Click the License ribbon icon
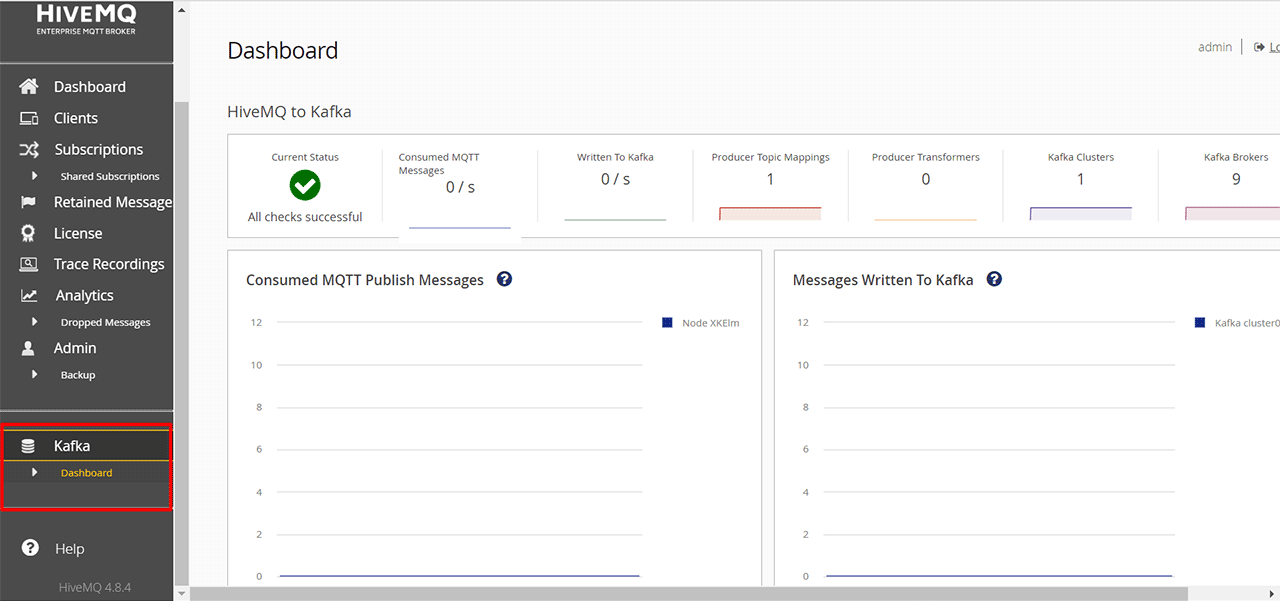 [x=30, y=233]
